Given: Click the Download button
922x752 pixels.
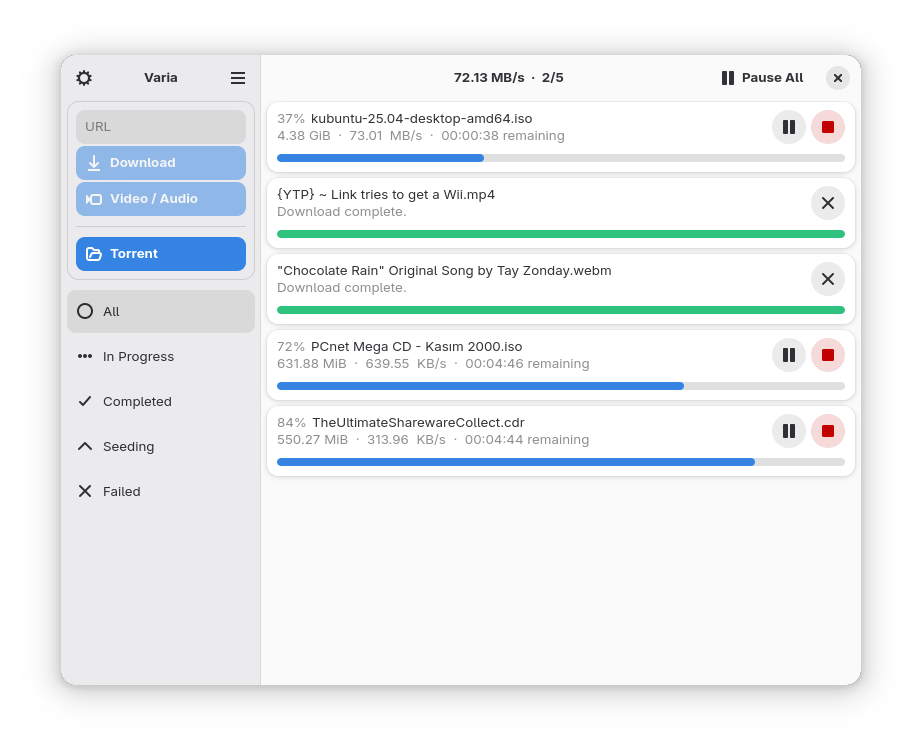Looking at the screenshot, I should click(x=161, y=163).
